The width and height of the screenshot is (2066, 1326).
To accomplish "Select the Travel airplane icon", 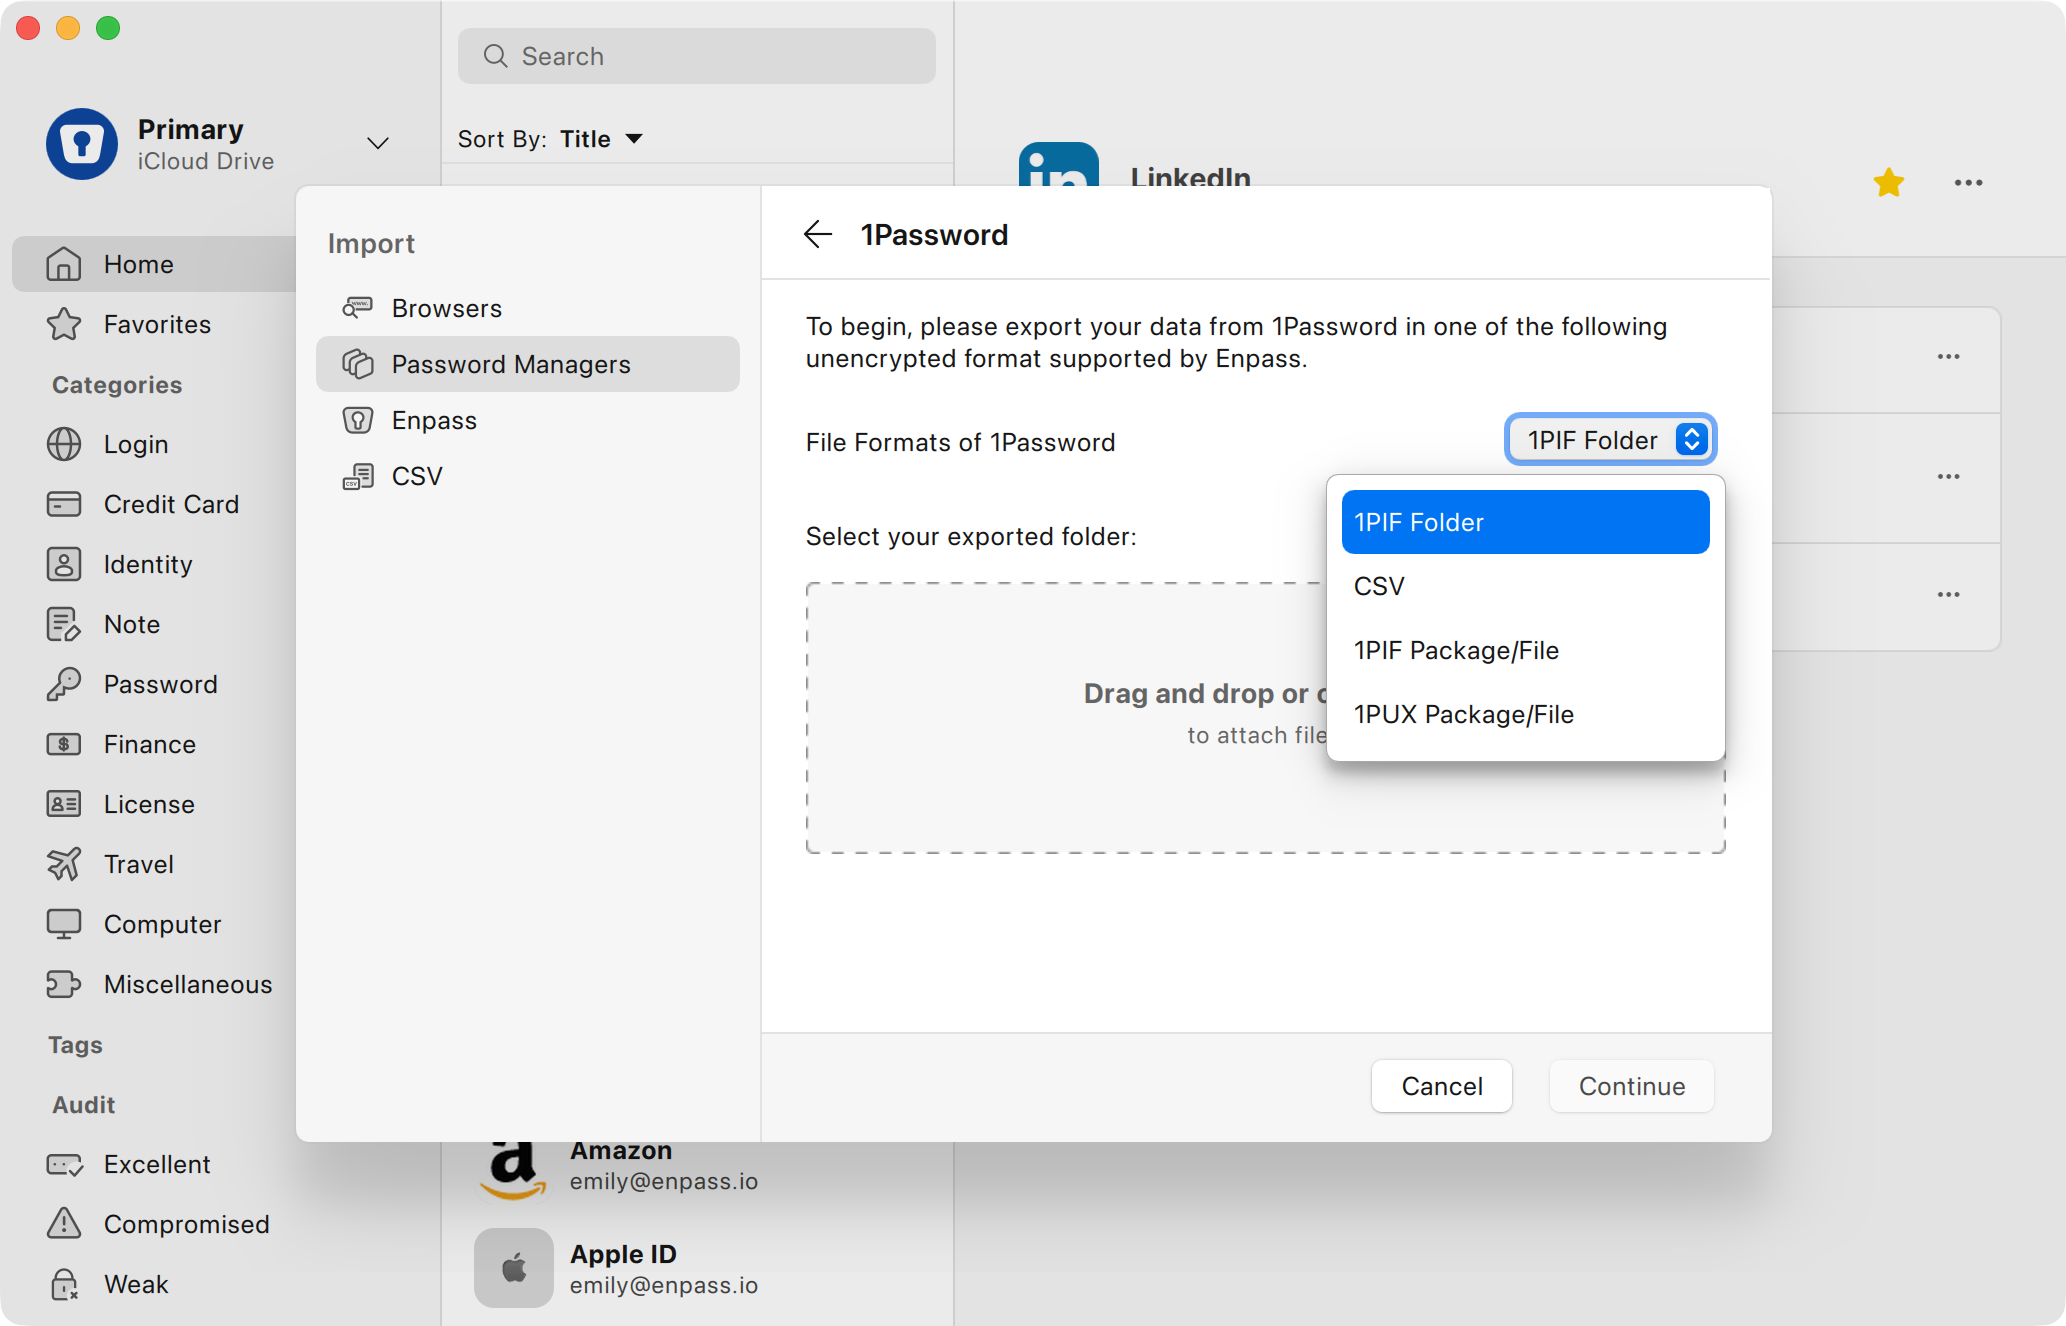I will click(x=64, y=864).
